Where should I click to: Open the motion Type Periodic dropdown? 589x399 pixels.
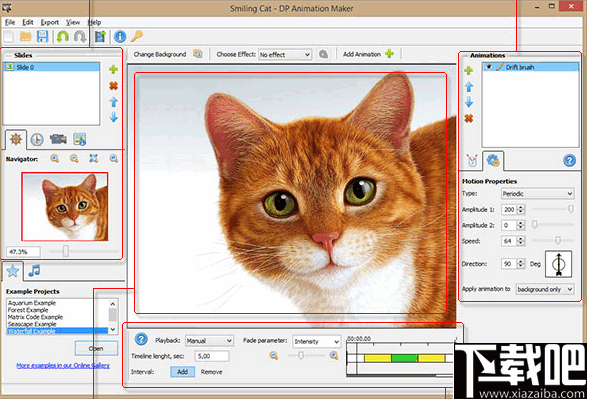(x=537, y=193)
